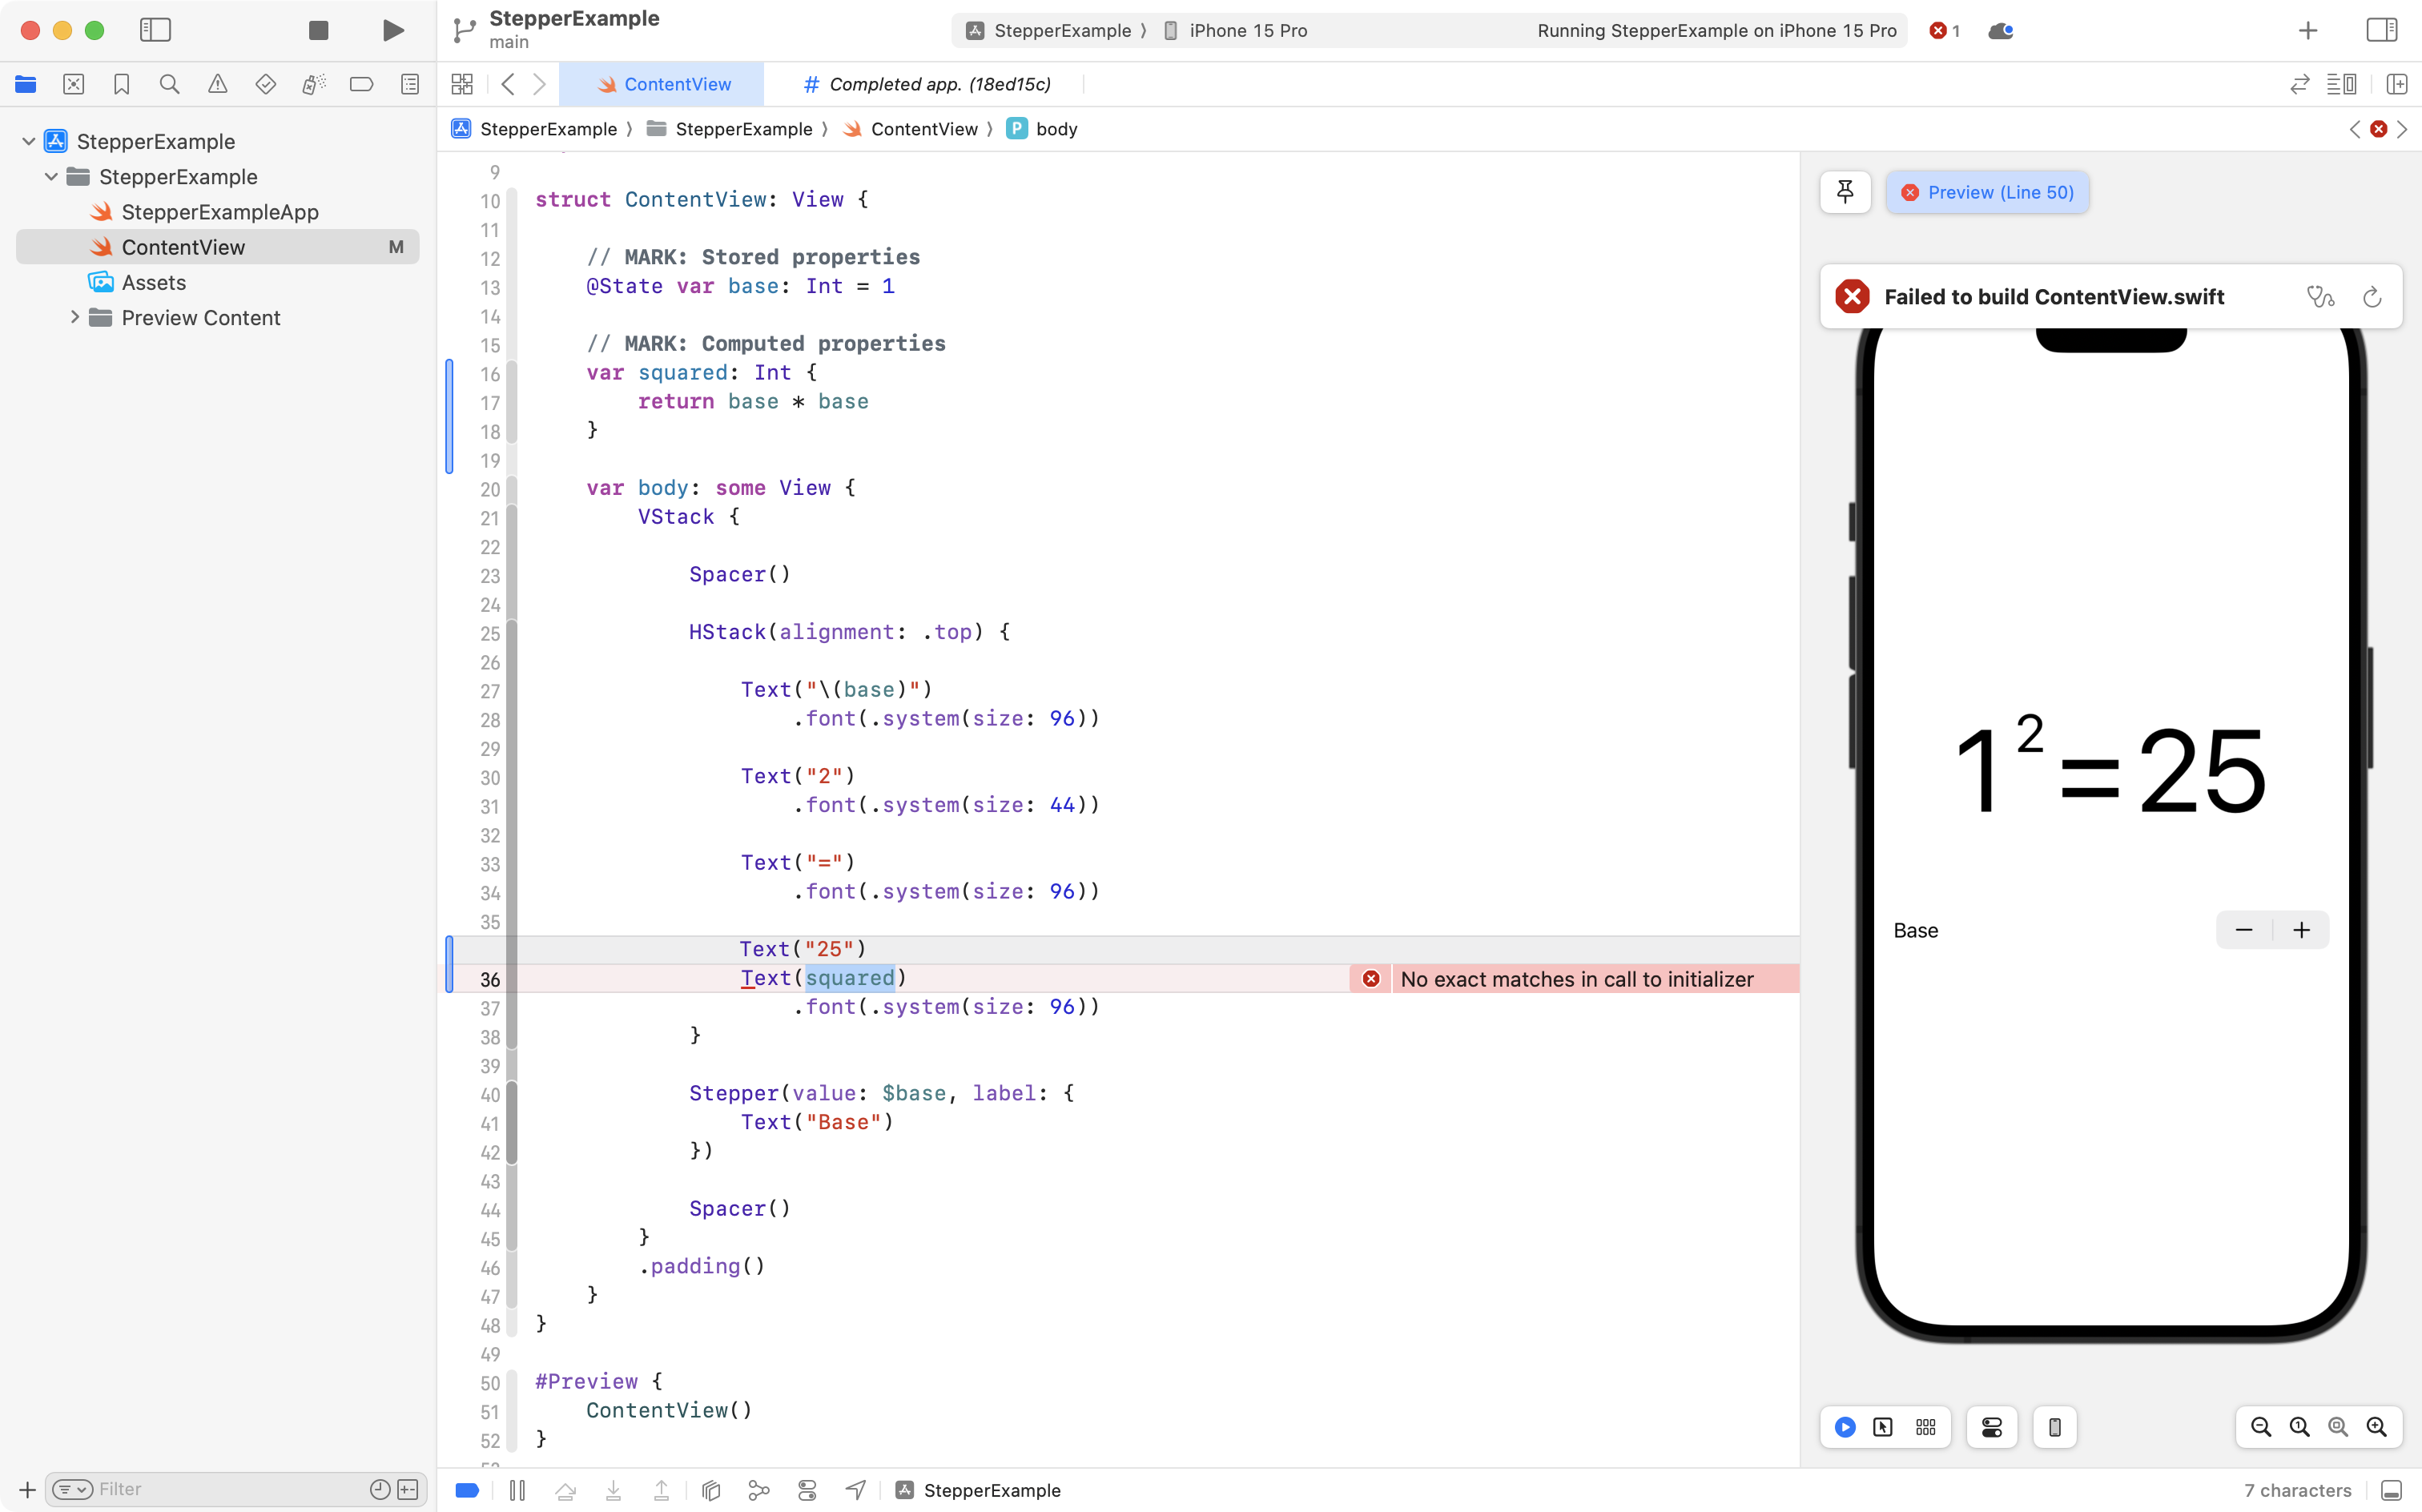The width and height of the screenshot is (2422, 1512).
Task: Zoom in on the preview canvas
Action: (x=2378, y=1427)
